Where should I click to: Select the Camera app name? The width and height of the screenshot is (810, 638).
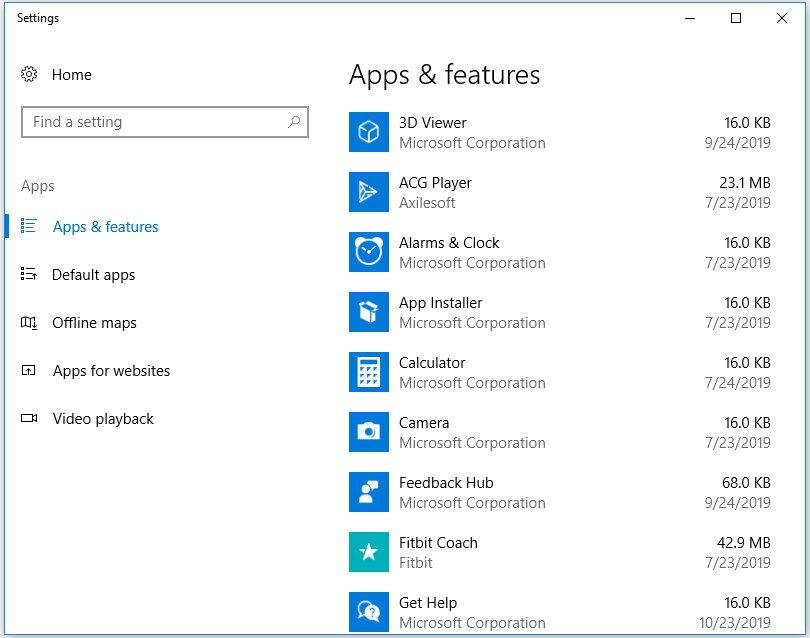424,423
